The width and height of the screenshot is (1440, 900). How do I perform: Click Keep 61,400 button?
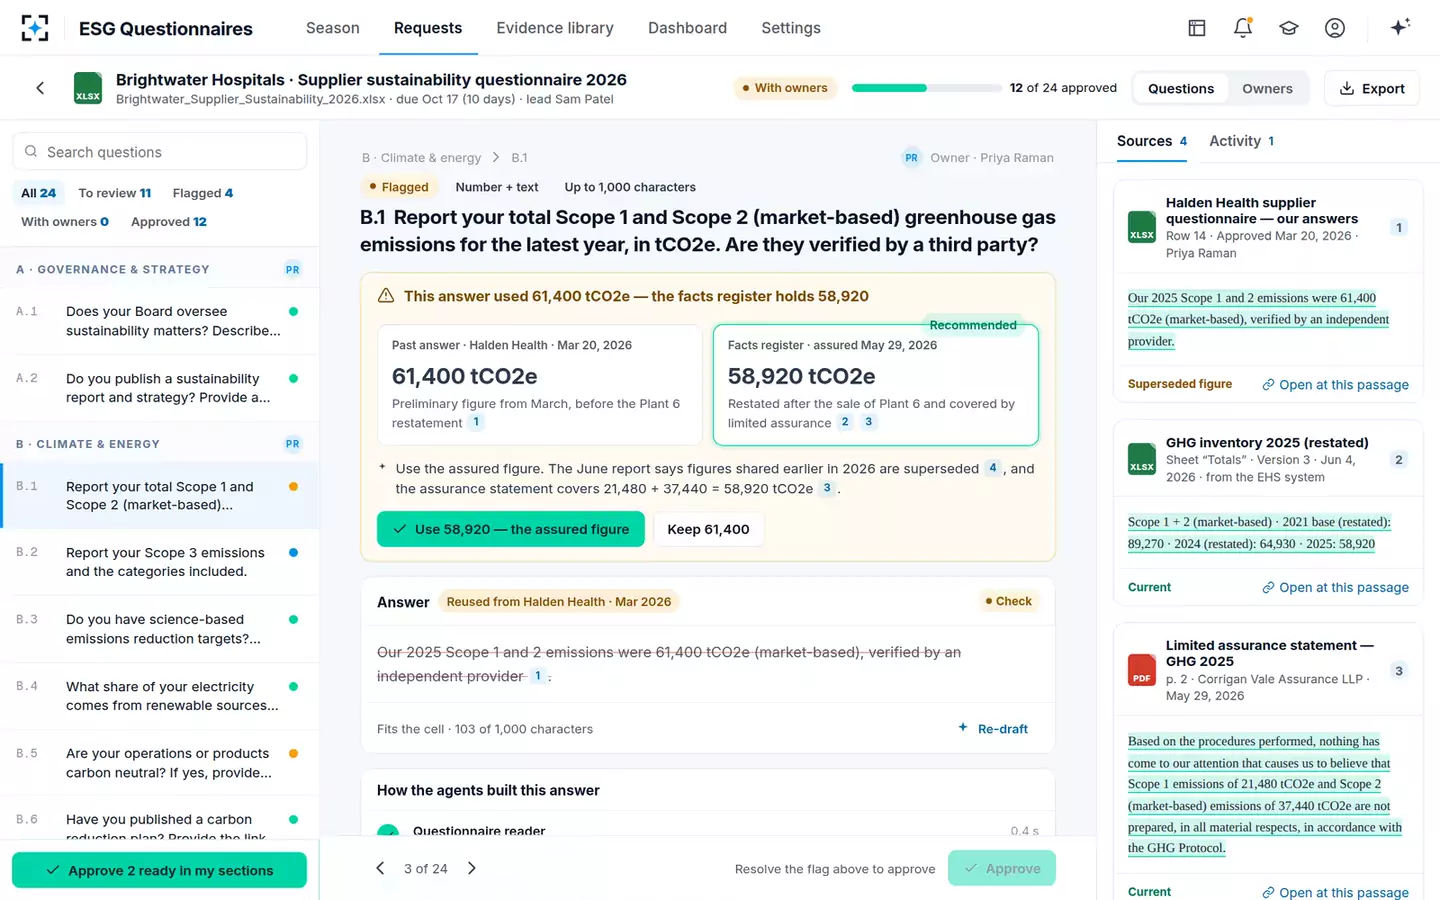point(708,529)
